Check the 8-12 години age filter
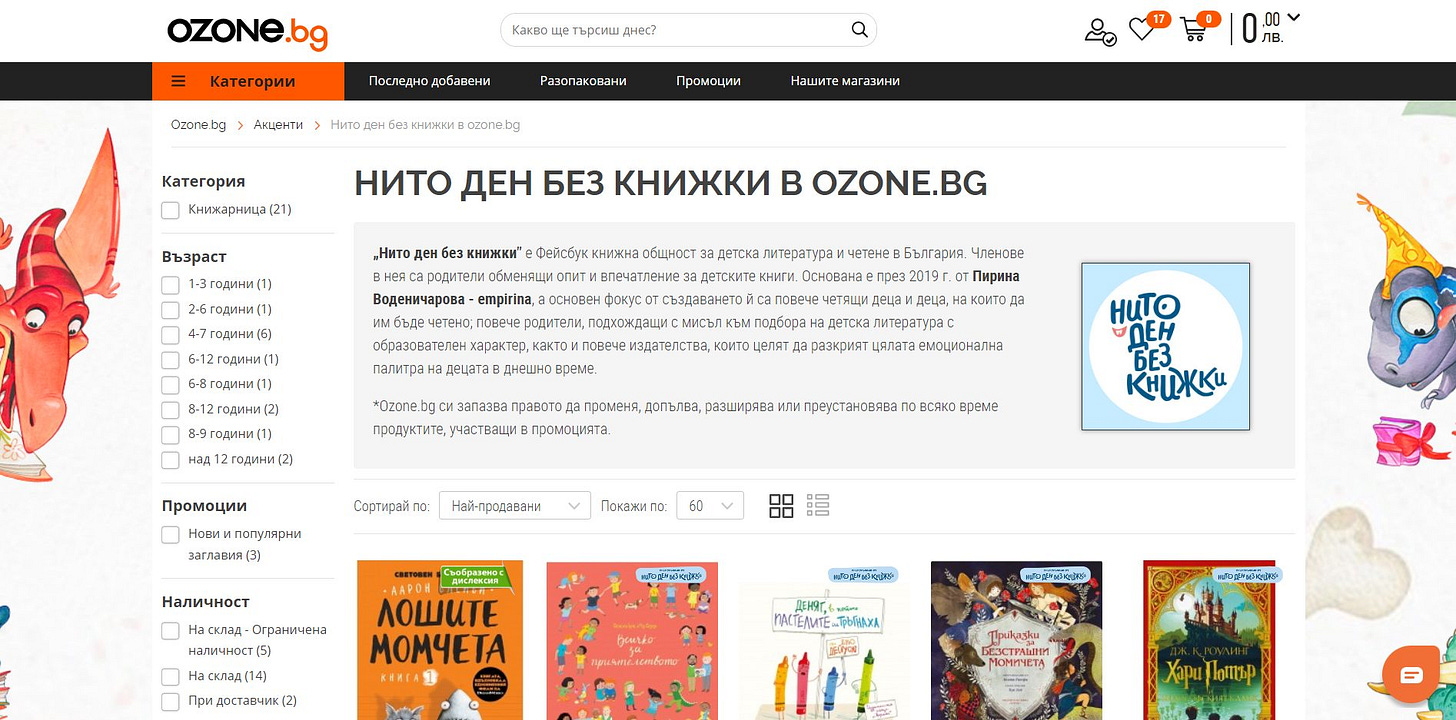Viewport: 1456px width, 720px height. (170, 410)
